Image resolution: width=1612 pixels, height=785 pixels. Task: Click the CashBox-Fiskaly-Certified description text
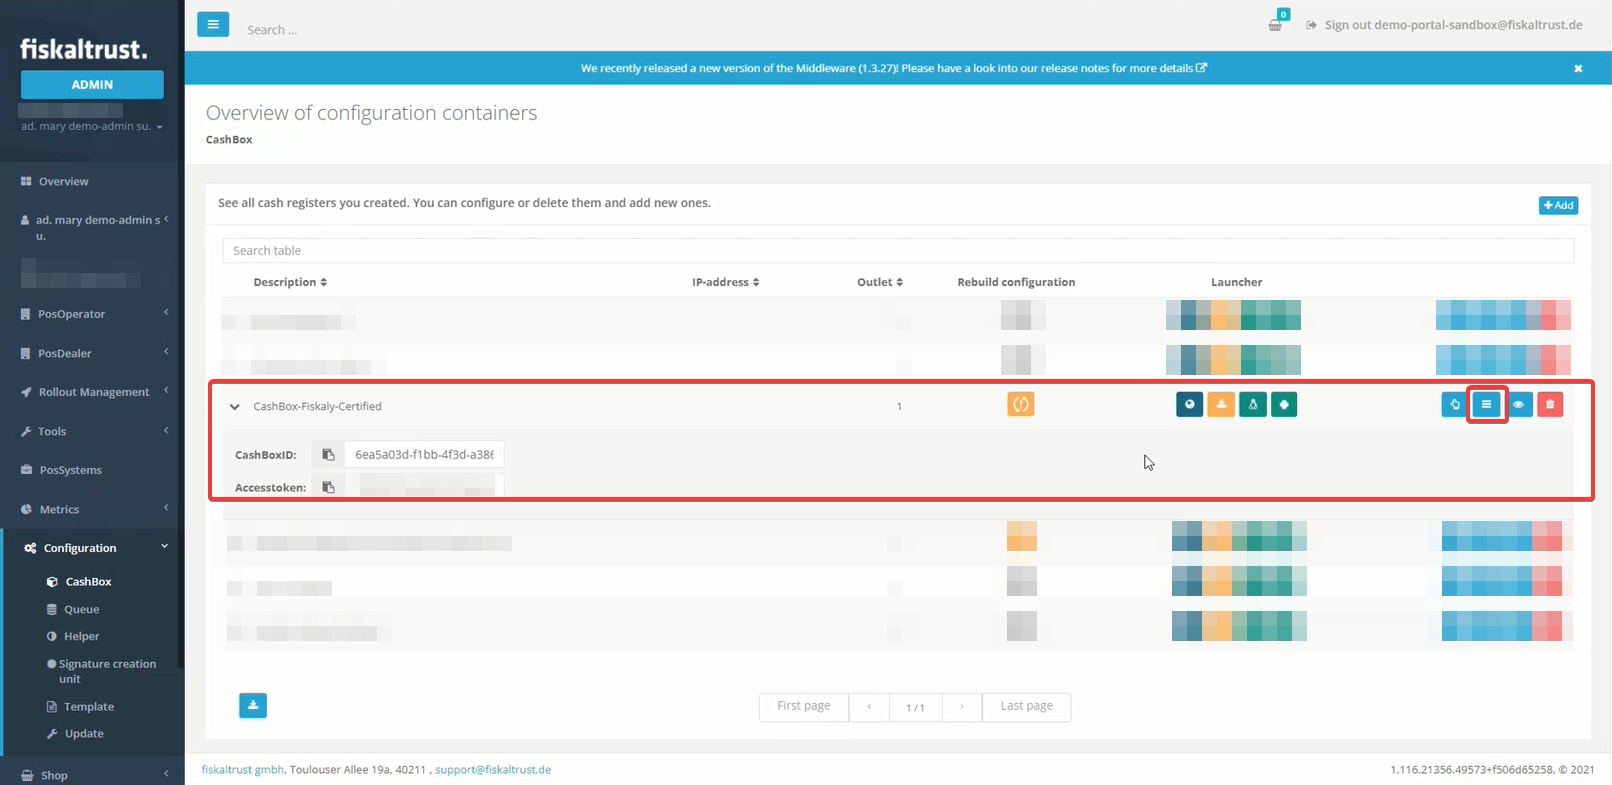coord(317,407)
